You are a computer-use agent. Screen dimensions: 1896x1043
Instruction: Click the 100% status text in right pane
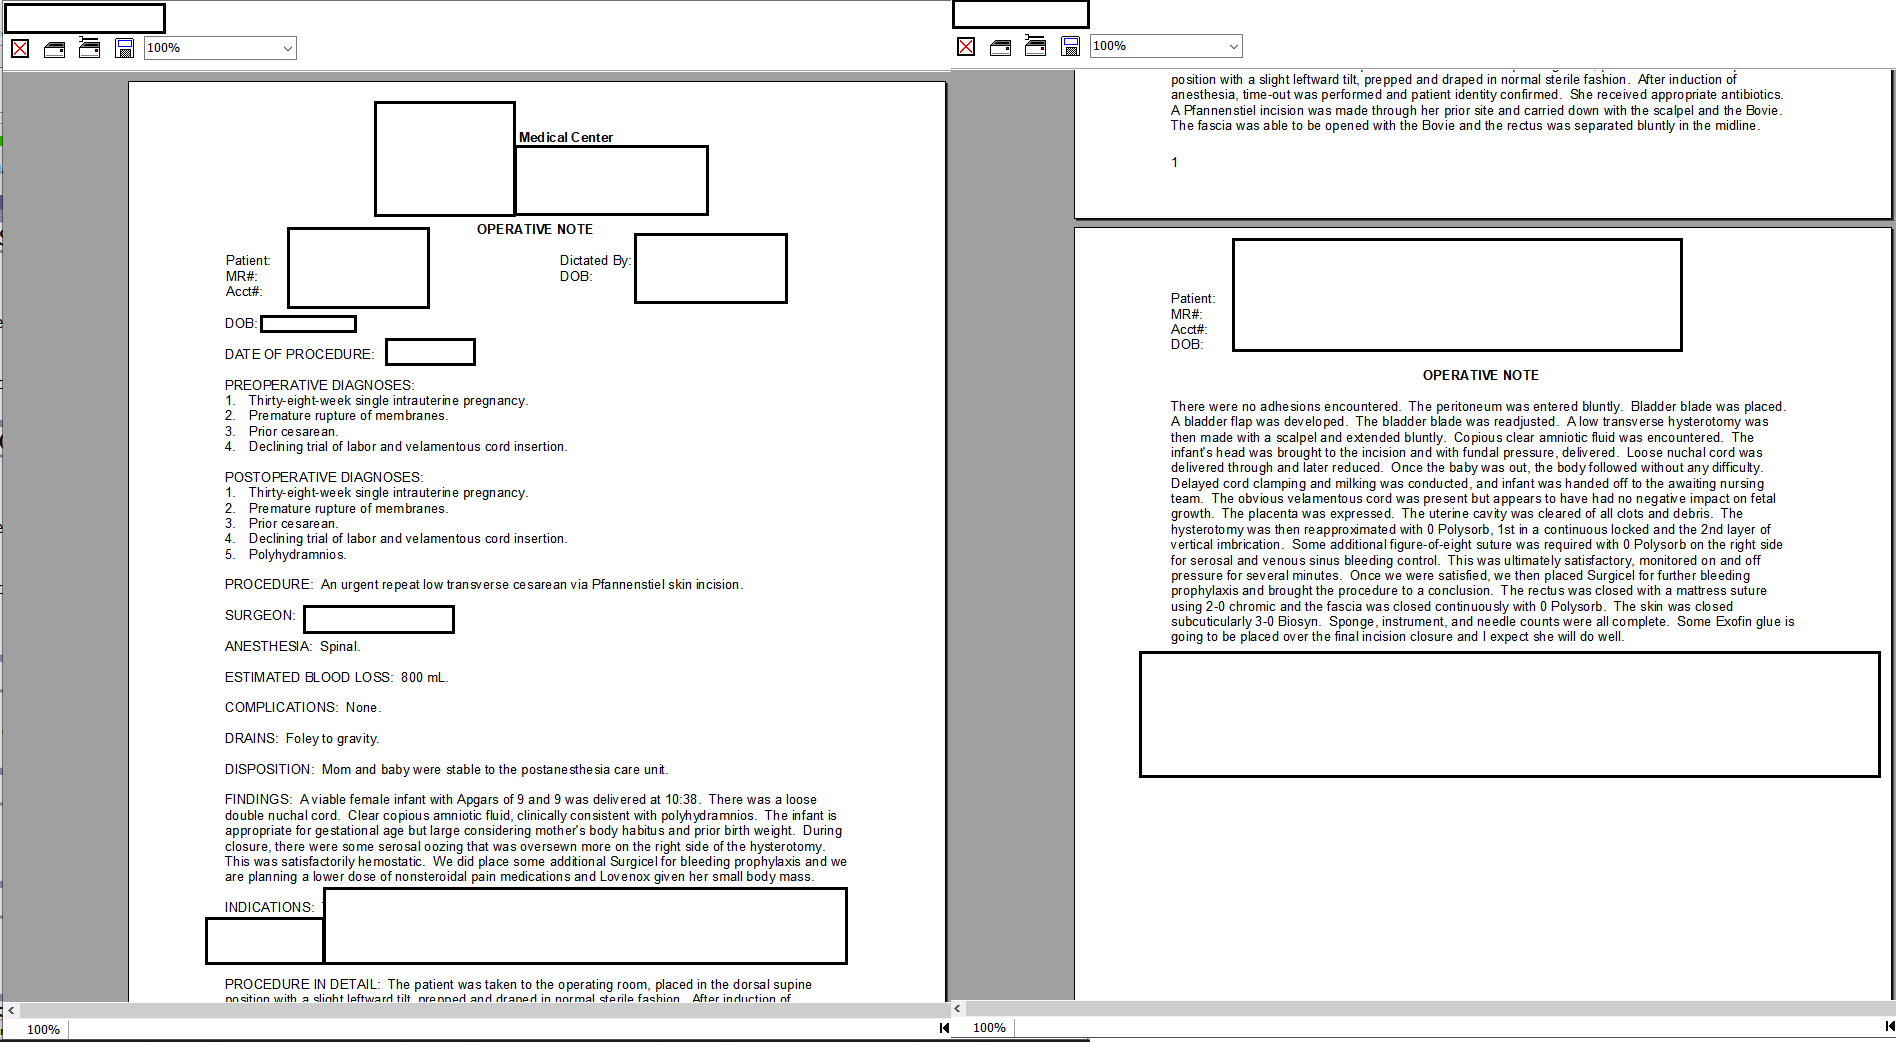(x=989, y=1027)
